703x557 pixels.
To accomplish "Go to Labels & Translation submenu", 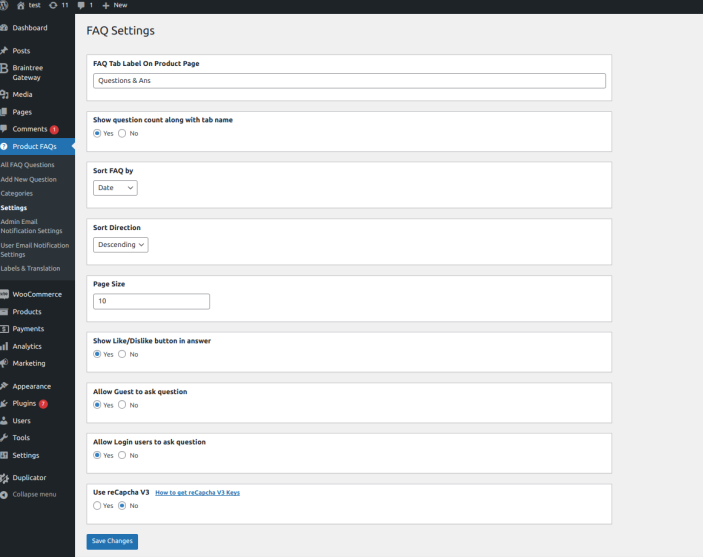I will (x=30, y=268).
